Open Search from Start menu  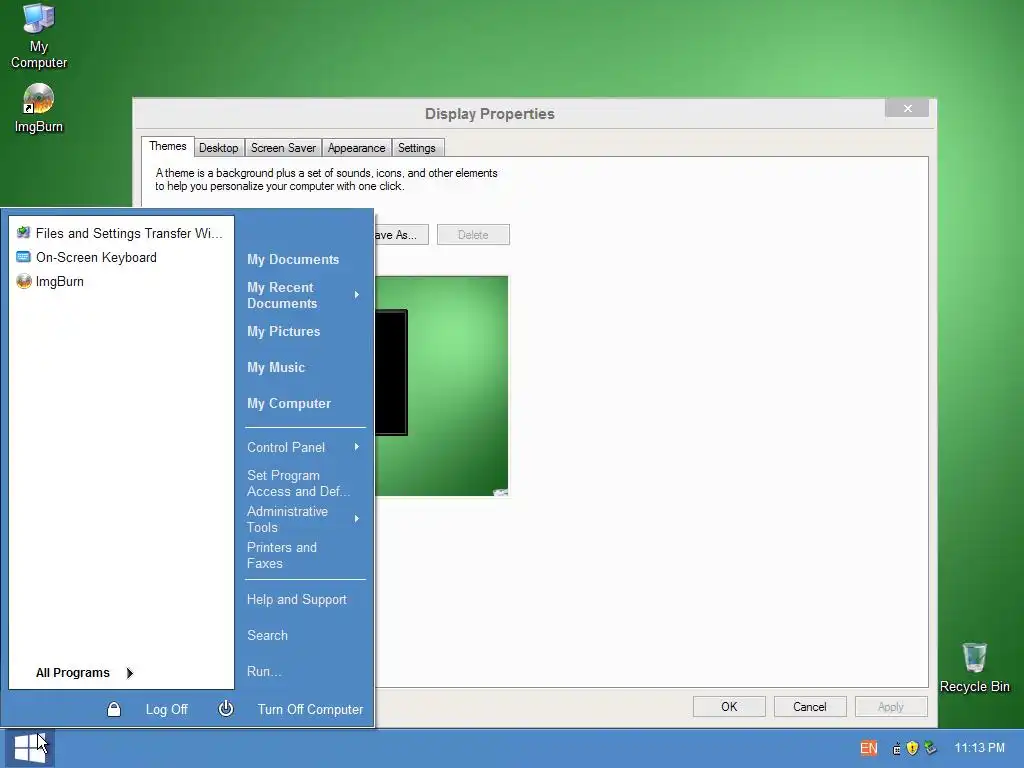click(x=267, y=635)
